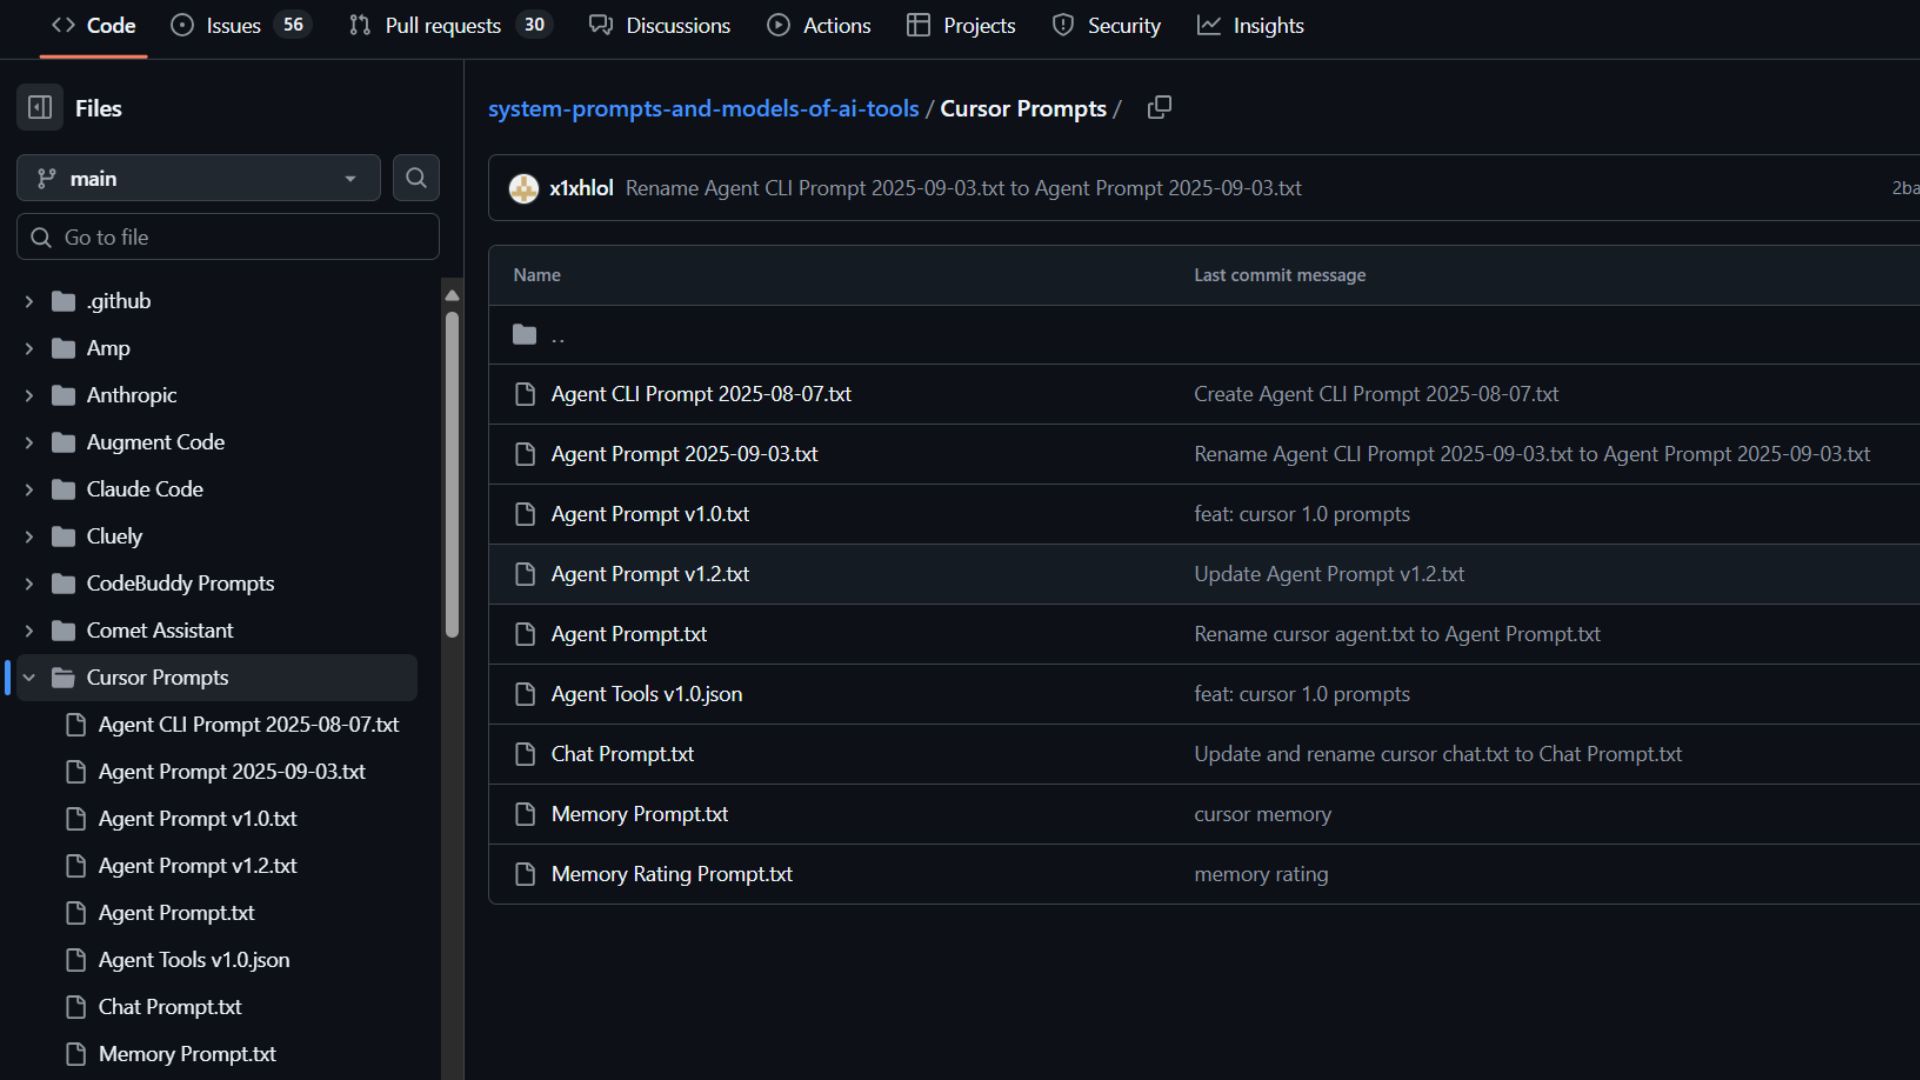Screen dimensions: 1920x1080
Task: Open Agent Prompt v1.2.txt in the file list
Action: click(x=650, y=574)
